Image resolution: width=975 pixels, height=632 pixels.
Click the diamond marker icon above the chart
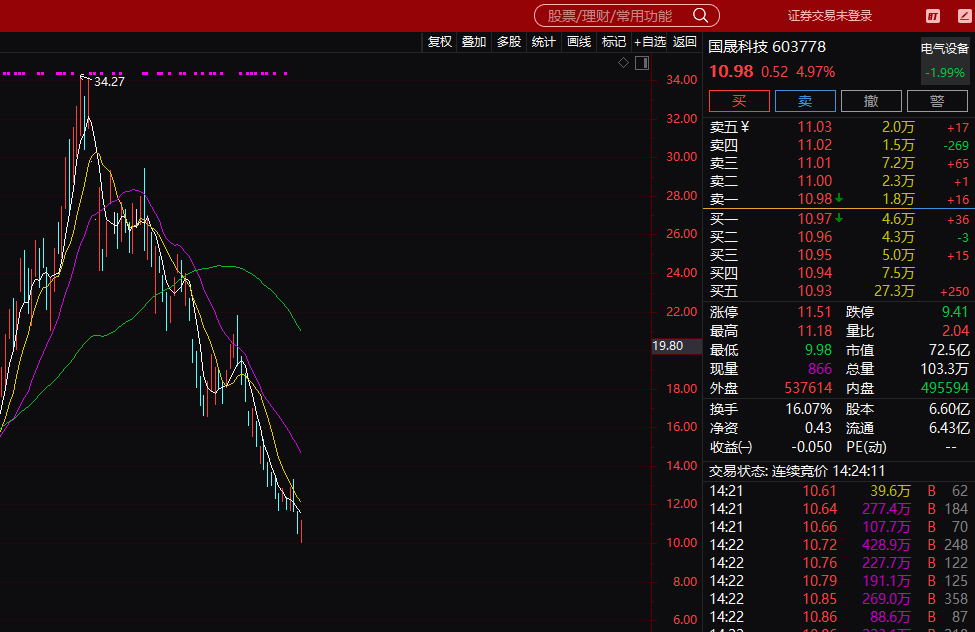(623, 62)
